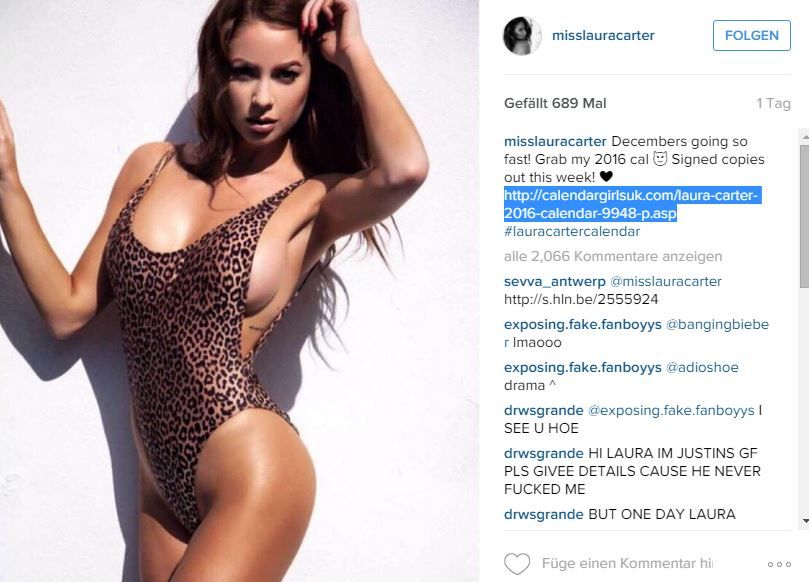Open the misslauracarter profile avatar

pos(522,36)
